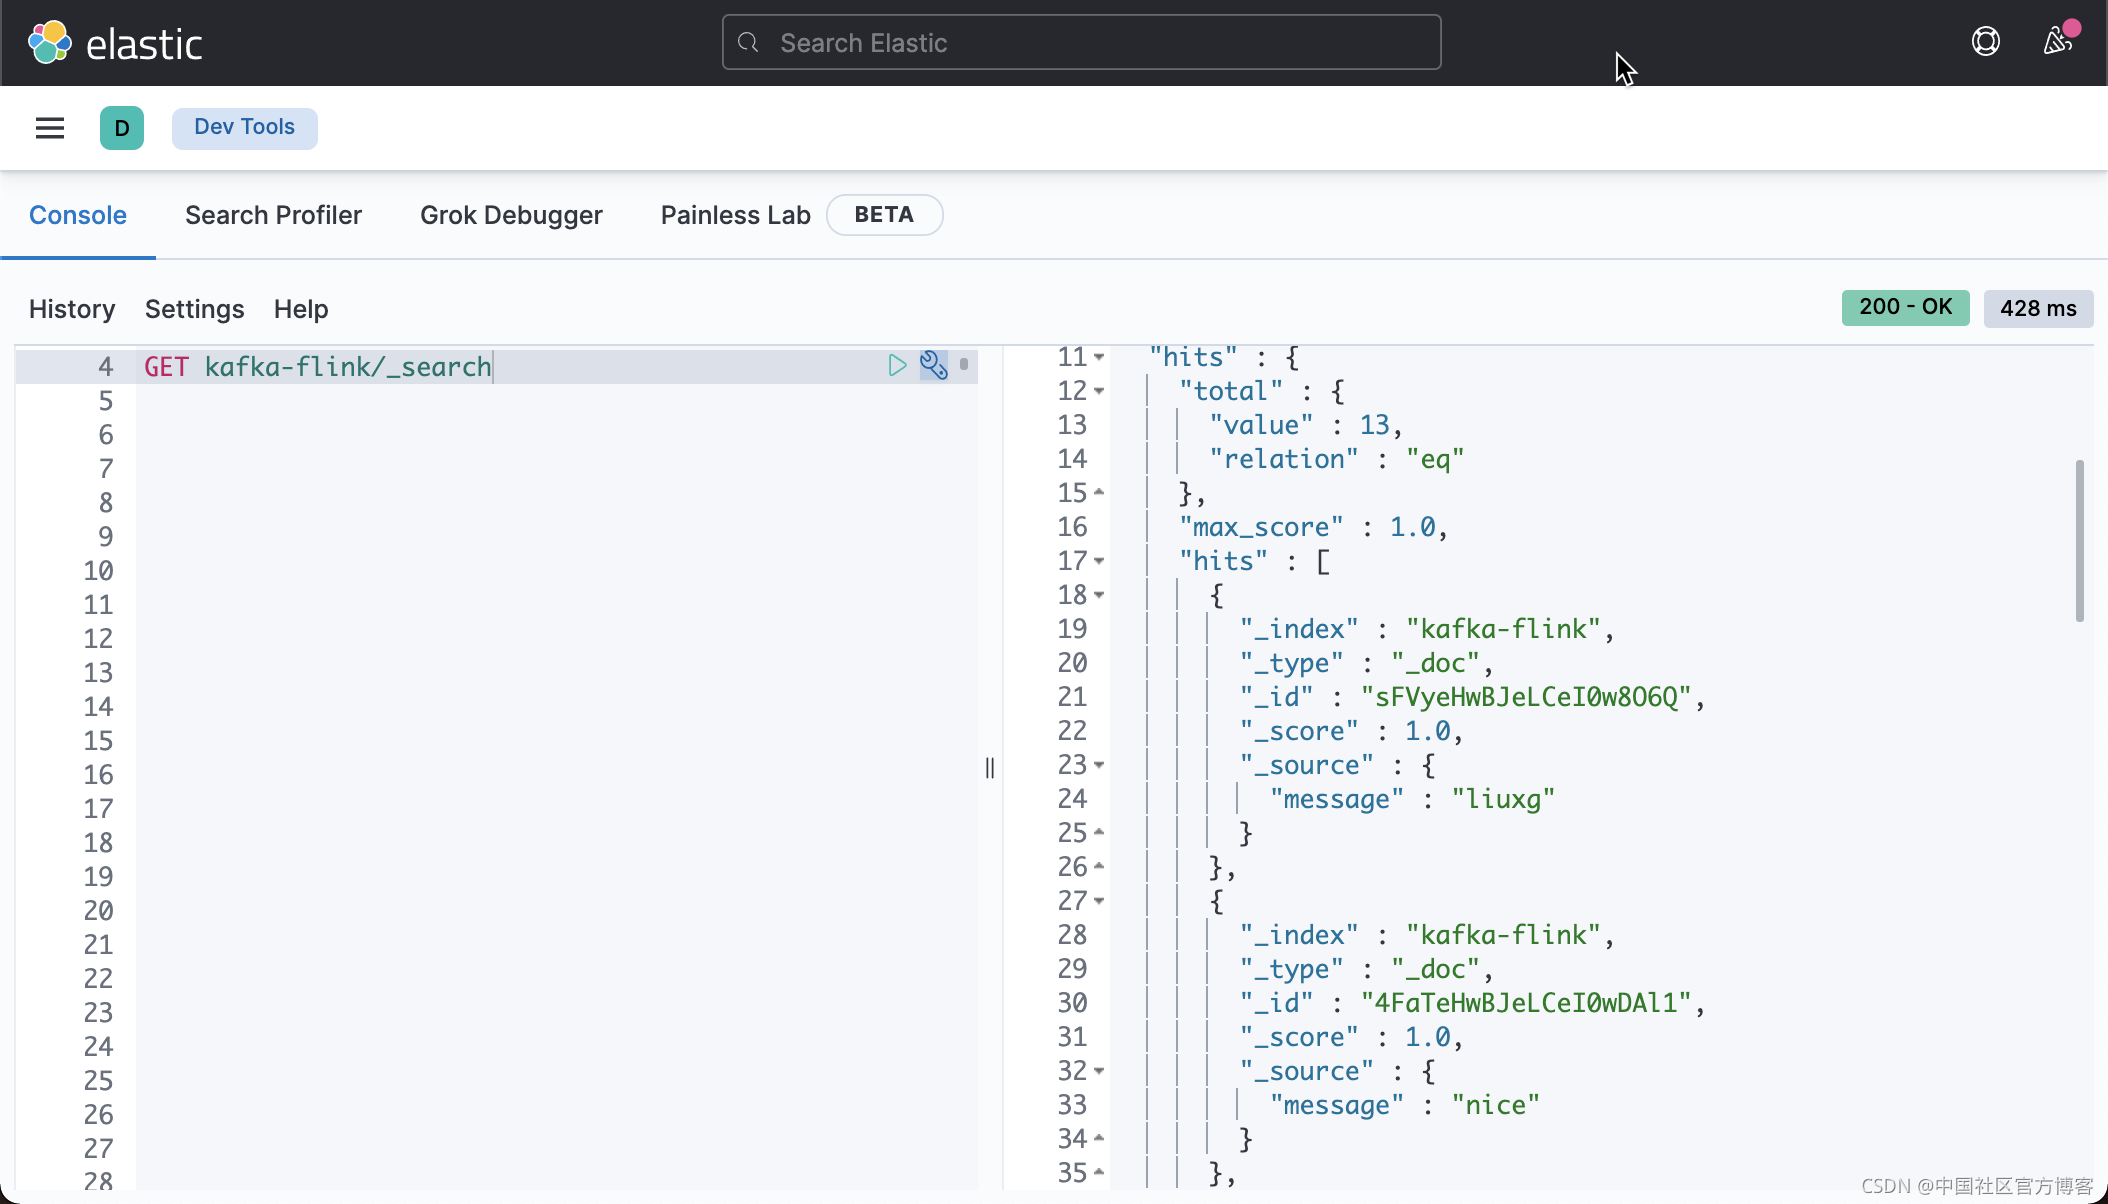Send the kafka-flink search request with the play icon
The height and width of the screenshot is (1204, 2108).
pos(896,365)
